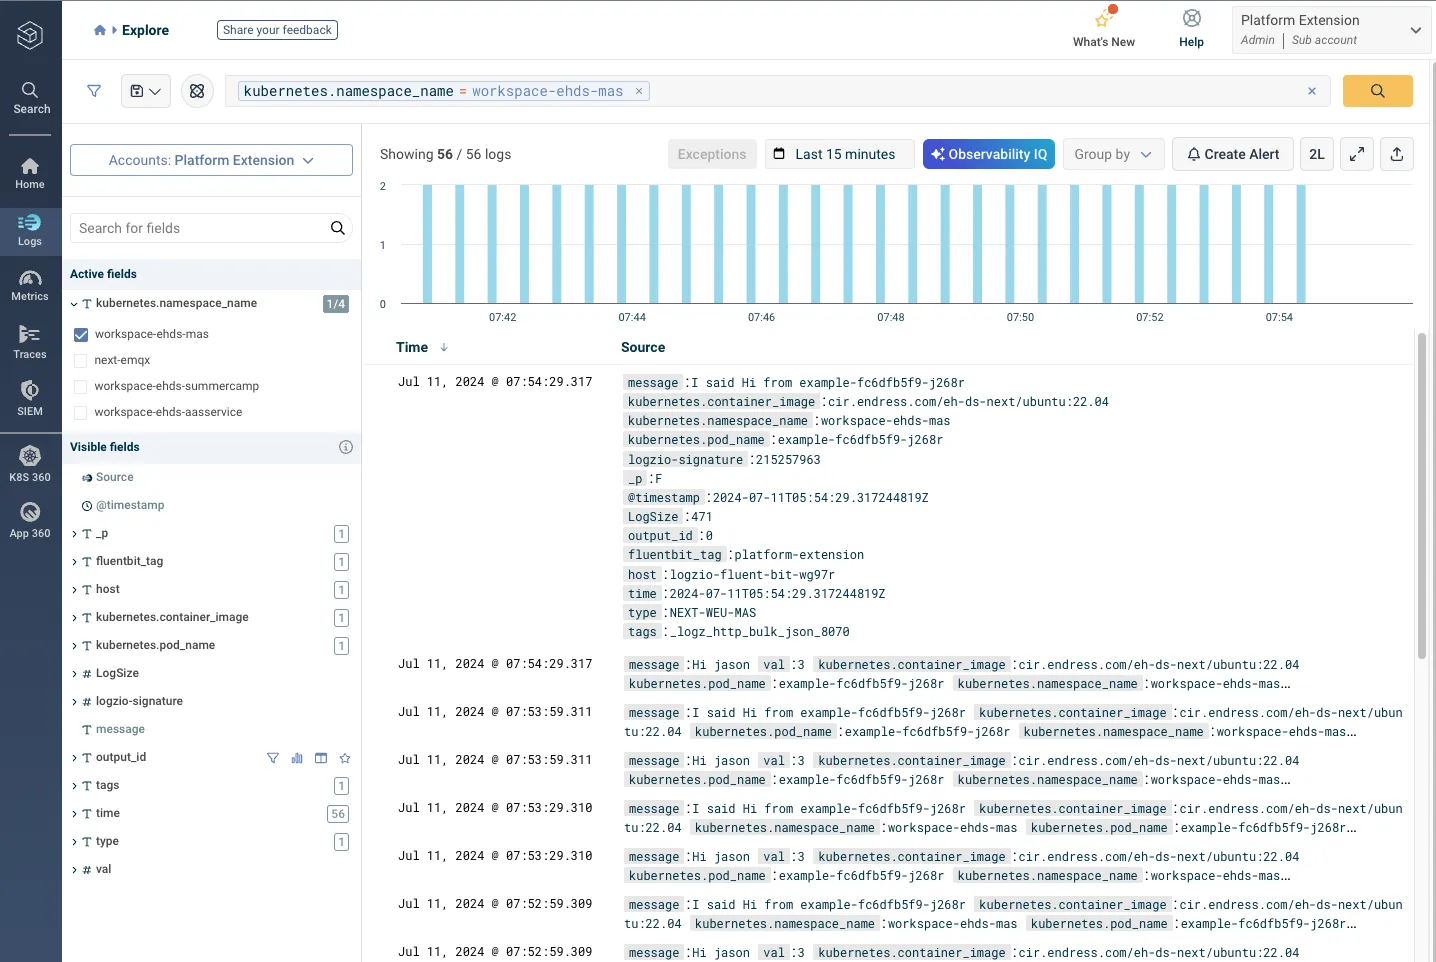Open What's New notifications

point(1103,27)
